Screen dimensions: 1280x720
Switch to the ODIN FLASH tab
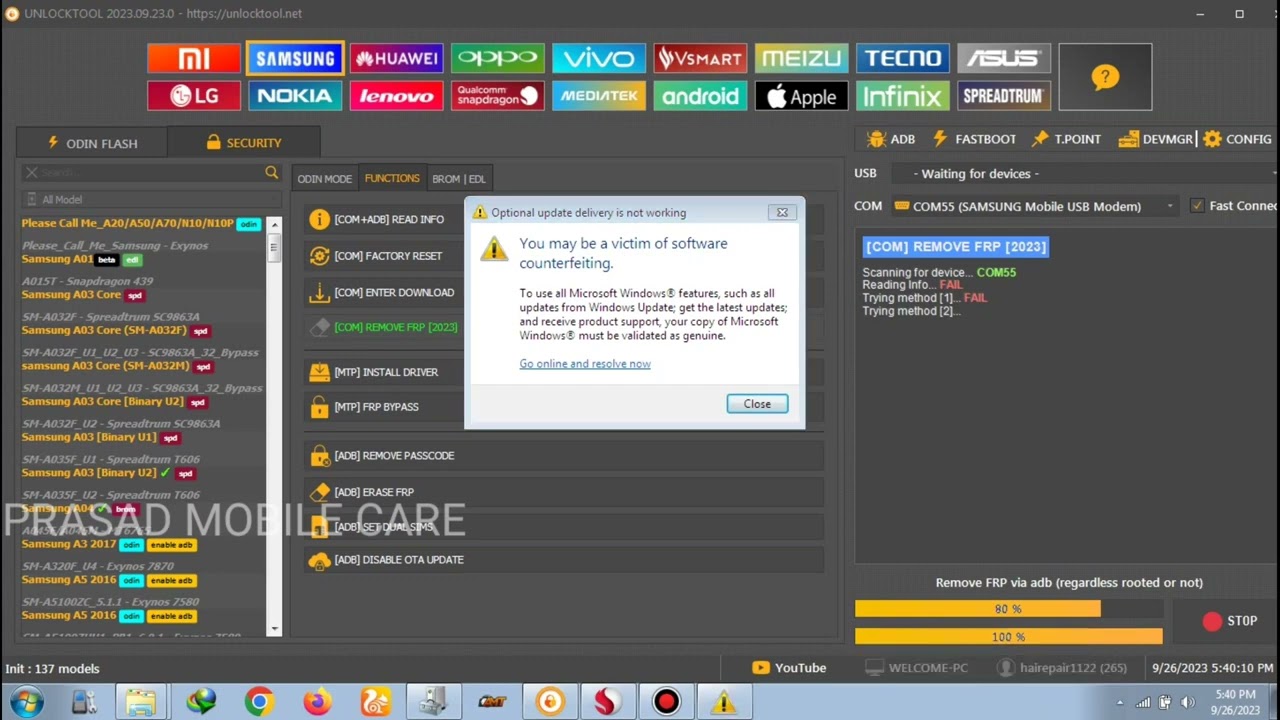[92, 143]
